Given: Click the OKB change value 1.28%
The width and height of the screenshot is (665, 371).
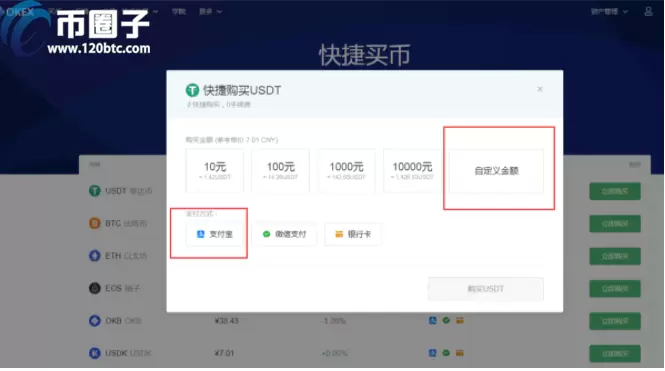Looking at the screenshot, I should point(334,321).
